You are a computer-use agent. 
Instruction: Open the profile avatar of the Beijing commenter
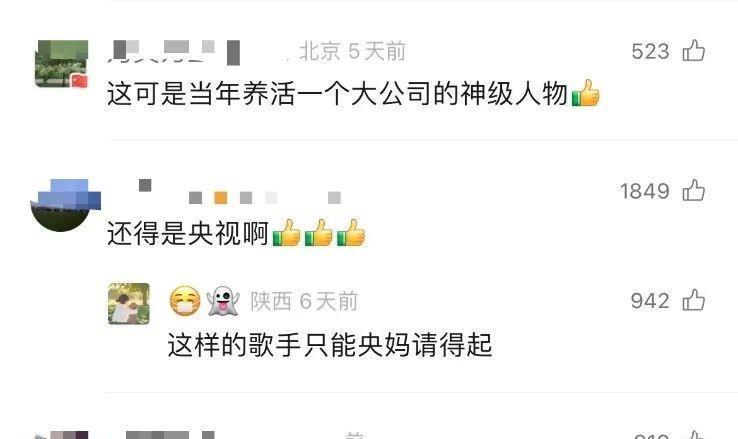pyautogui.click(x=62, y=64)
